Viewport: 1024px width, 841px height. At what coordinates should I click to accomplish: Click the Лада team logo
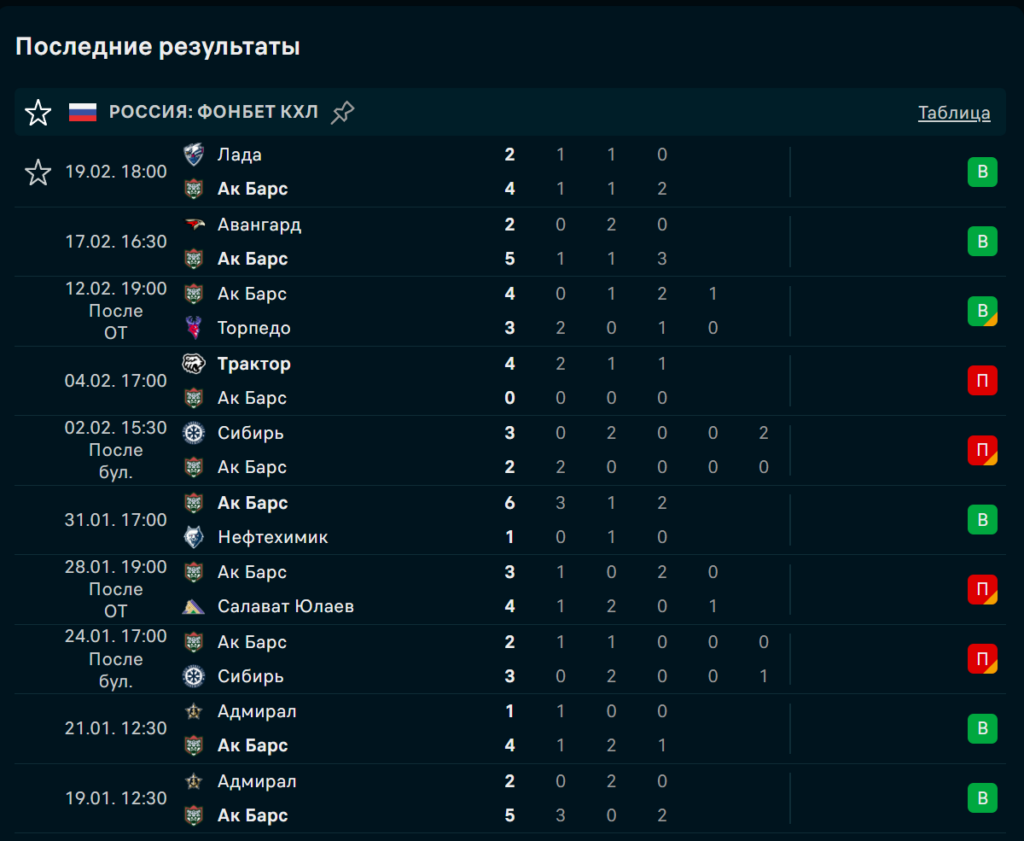click(x=194, y=155)
